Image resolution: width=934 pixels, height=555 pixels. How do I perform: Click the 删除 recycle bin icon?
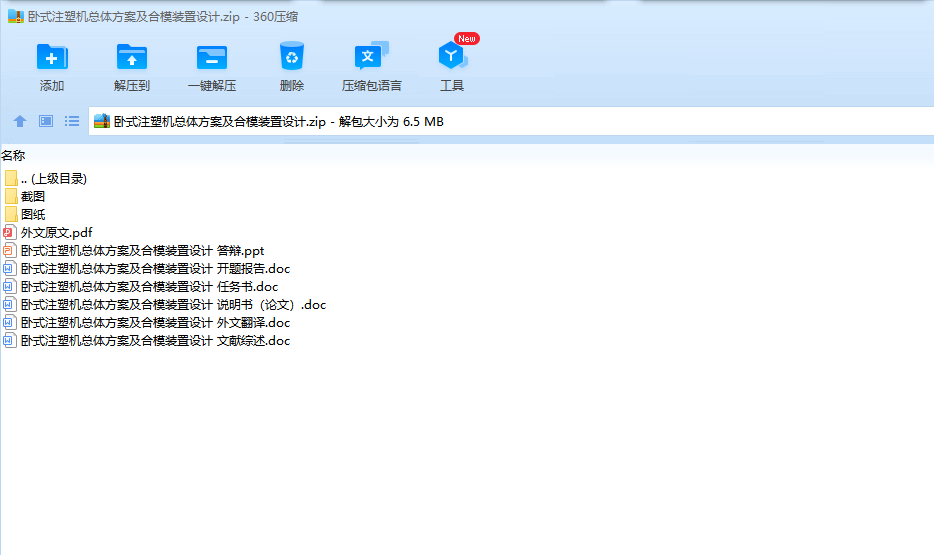tap(292, 57)
